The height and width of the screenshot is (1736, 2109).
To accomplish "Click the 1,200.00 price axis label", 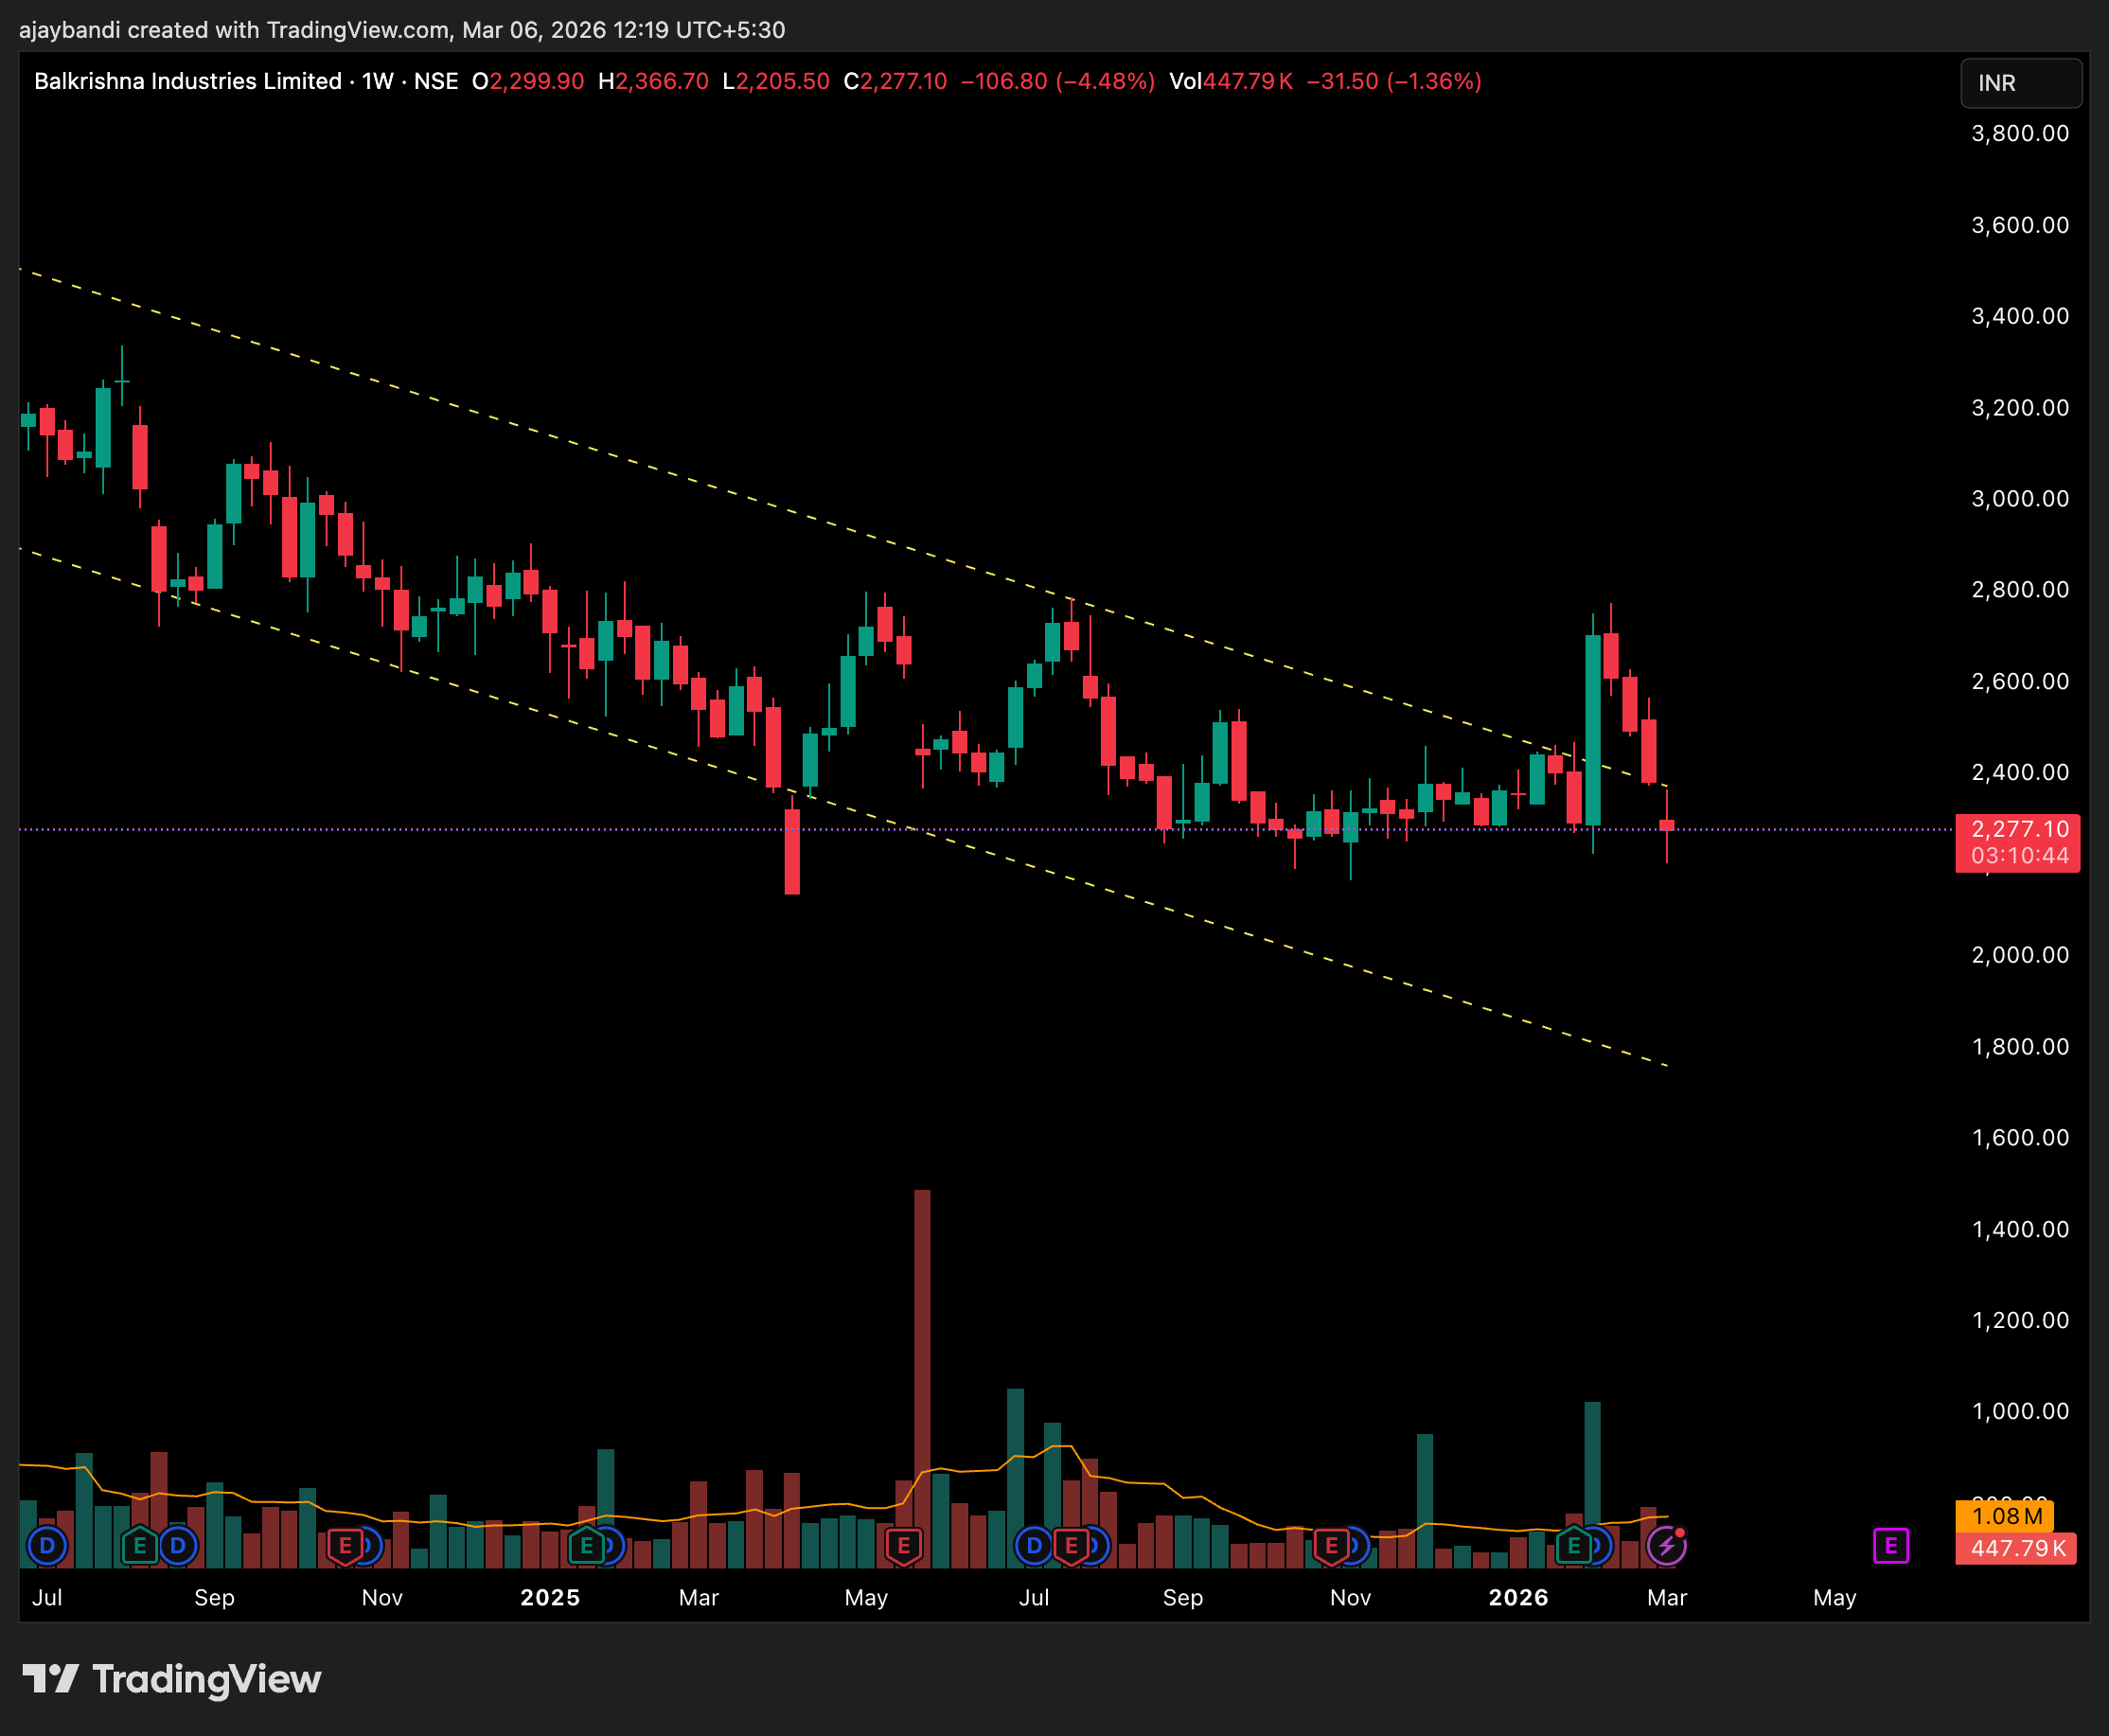I will pos(2020,1320).
